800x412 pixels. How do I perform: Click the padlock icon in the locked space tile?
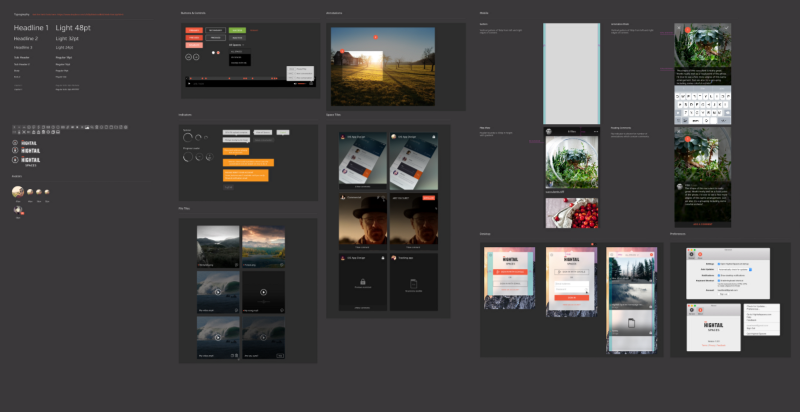363,281
